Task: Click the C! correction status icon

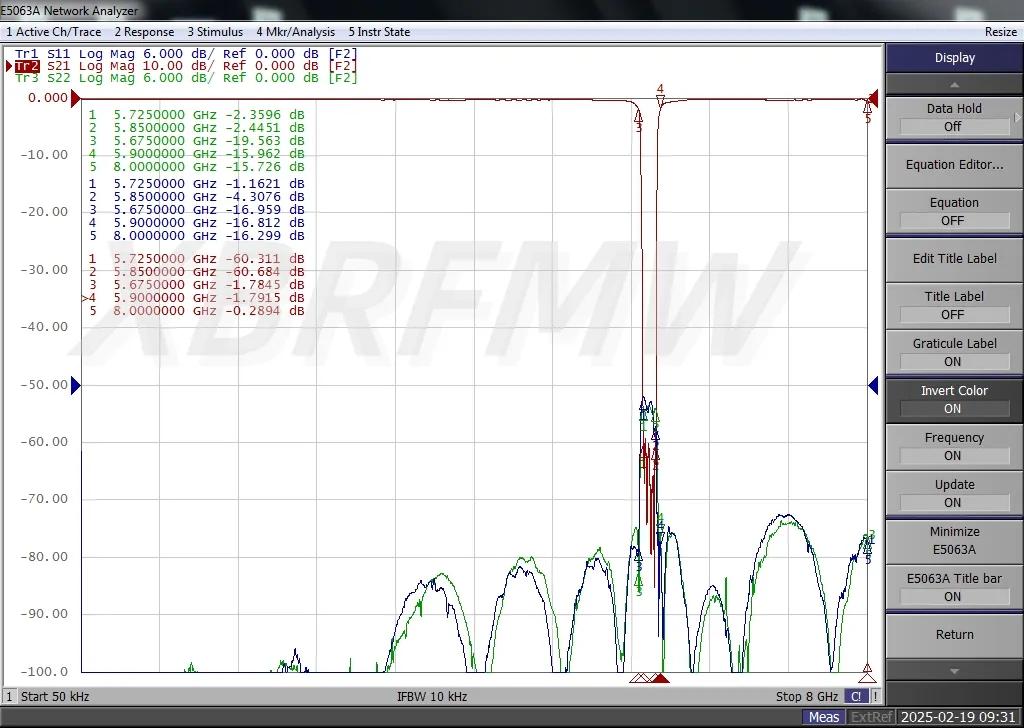Action: tap(858, 696)
